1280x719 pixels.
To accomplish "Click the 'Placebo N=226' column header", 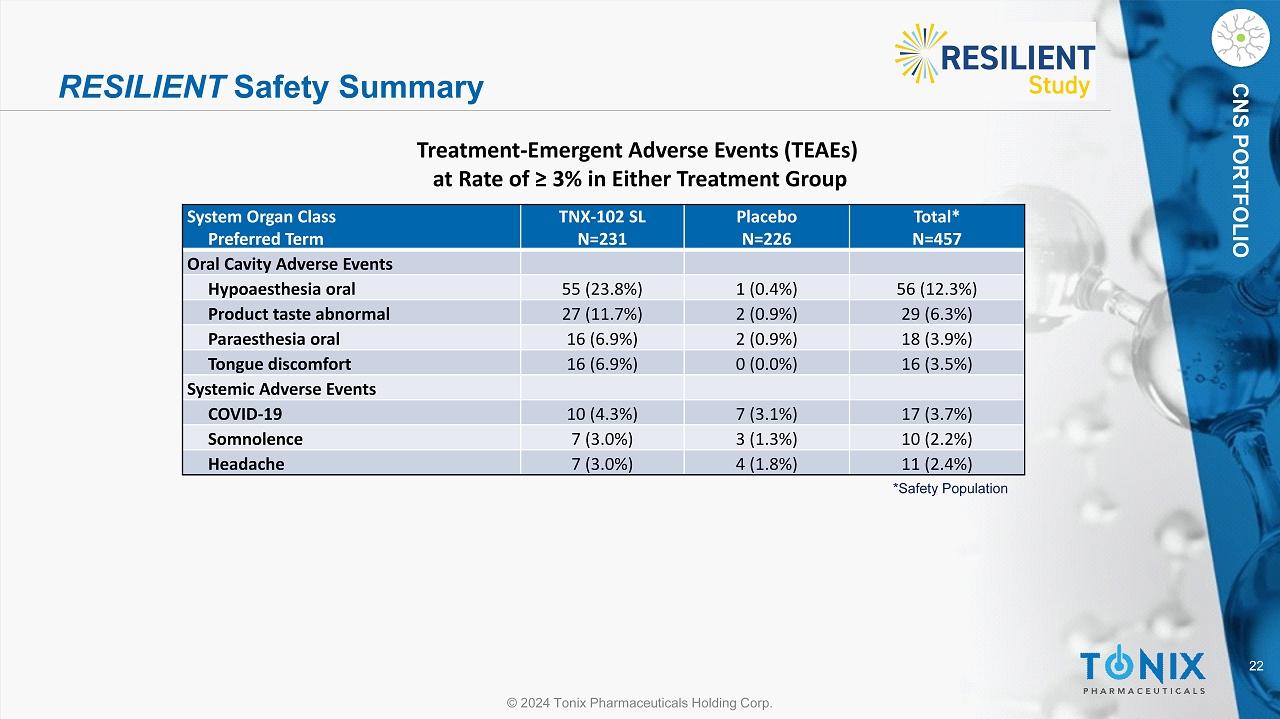I will pyautogui.click(x=767, y=227).
